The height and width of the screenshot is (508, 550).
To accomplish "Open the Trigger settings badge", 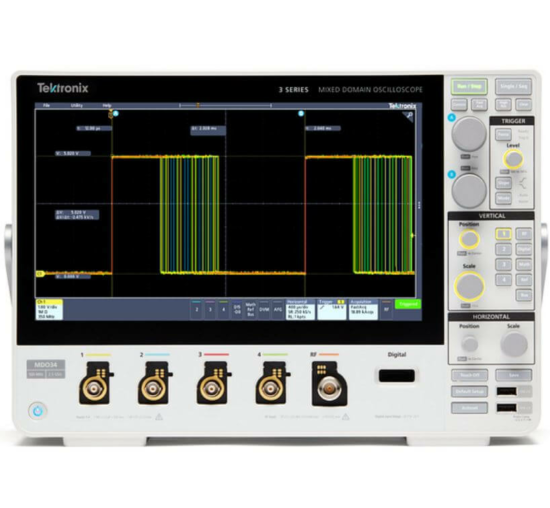I will (331, 310).
